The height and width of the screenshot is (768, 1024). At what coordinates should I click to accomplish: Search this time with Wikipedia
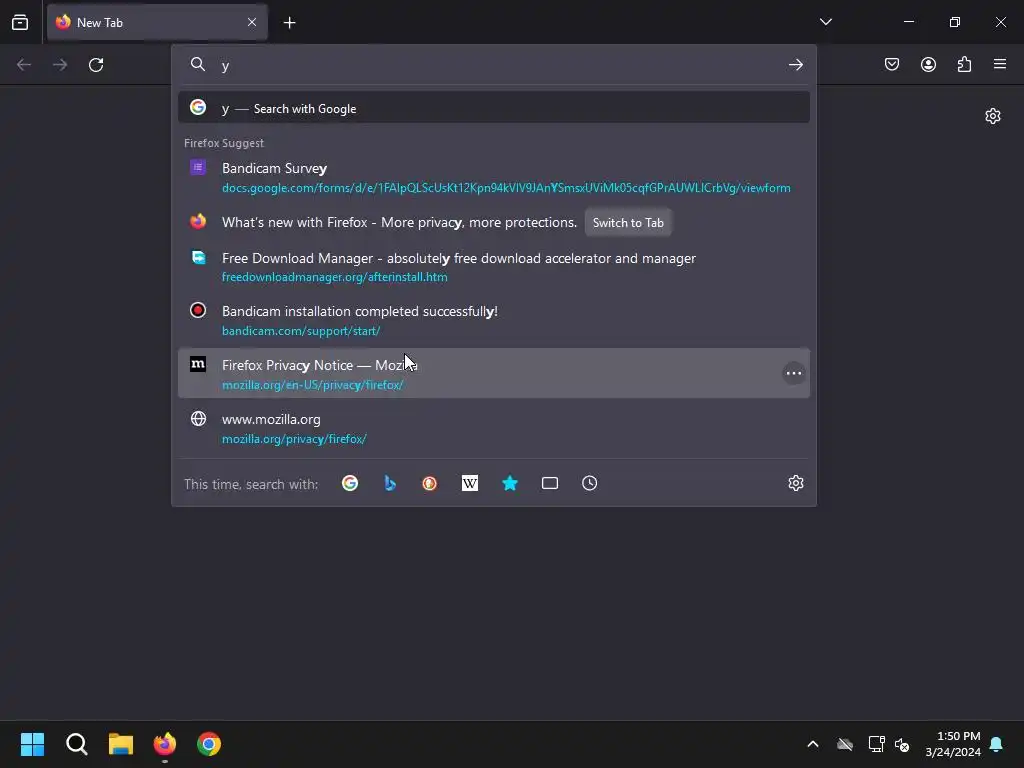pos(470,483)
